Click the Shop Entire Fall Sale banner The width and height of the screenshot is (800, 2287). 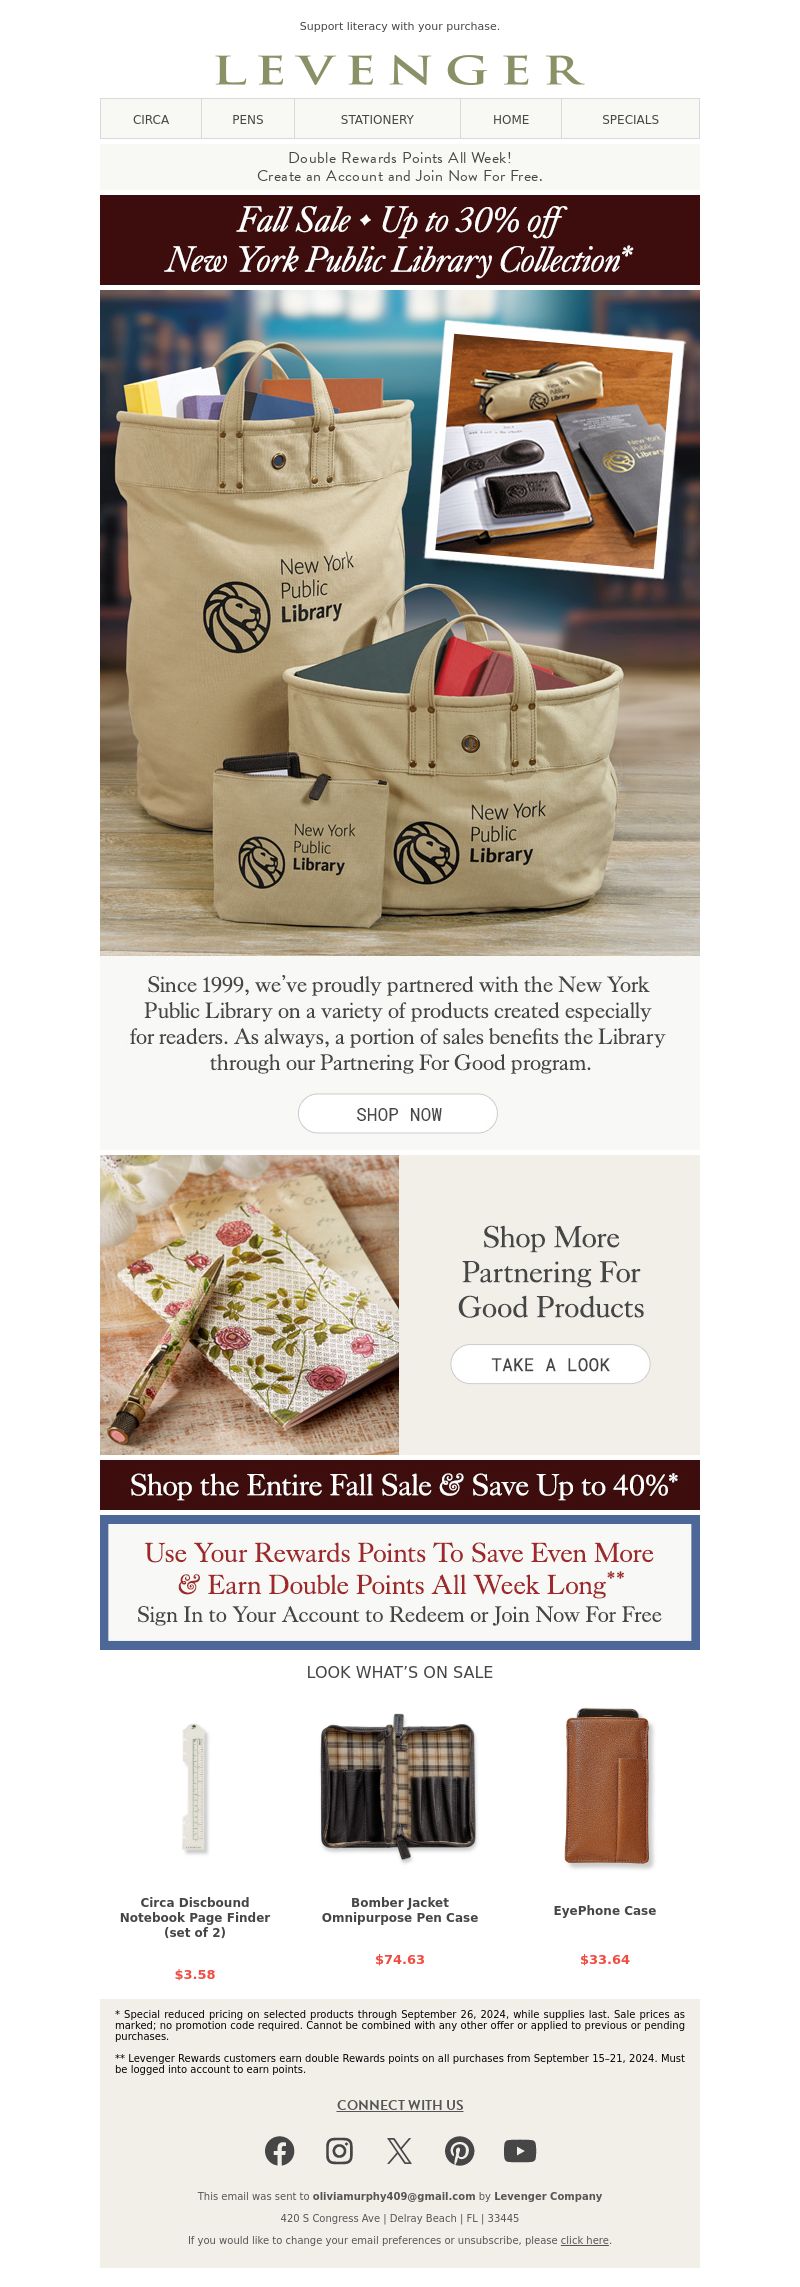[400, 1485]
